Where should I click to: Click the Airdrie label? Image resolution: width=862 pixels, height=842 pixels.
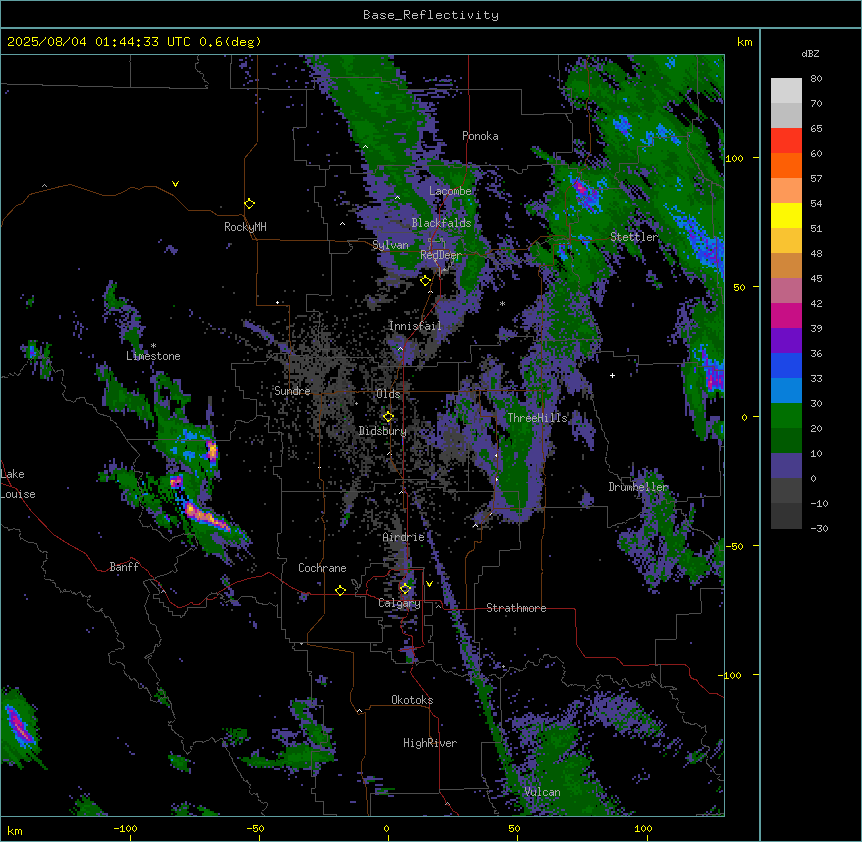point(404,537)
